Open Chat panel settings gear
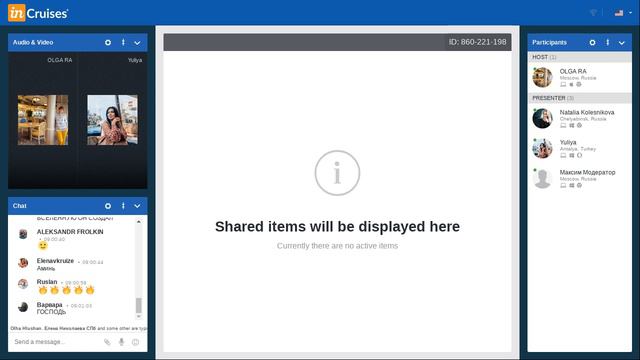Viewport: 640px width, 360px height. 108,206
